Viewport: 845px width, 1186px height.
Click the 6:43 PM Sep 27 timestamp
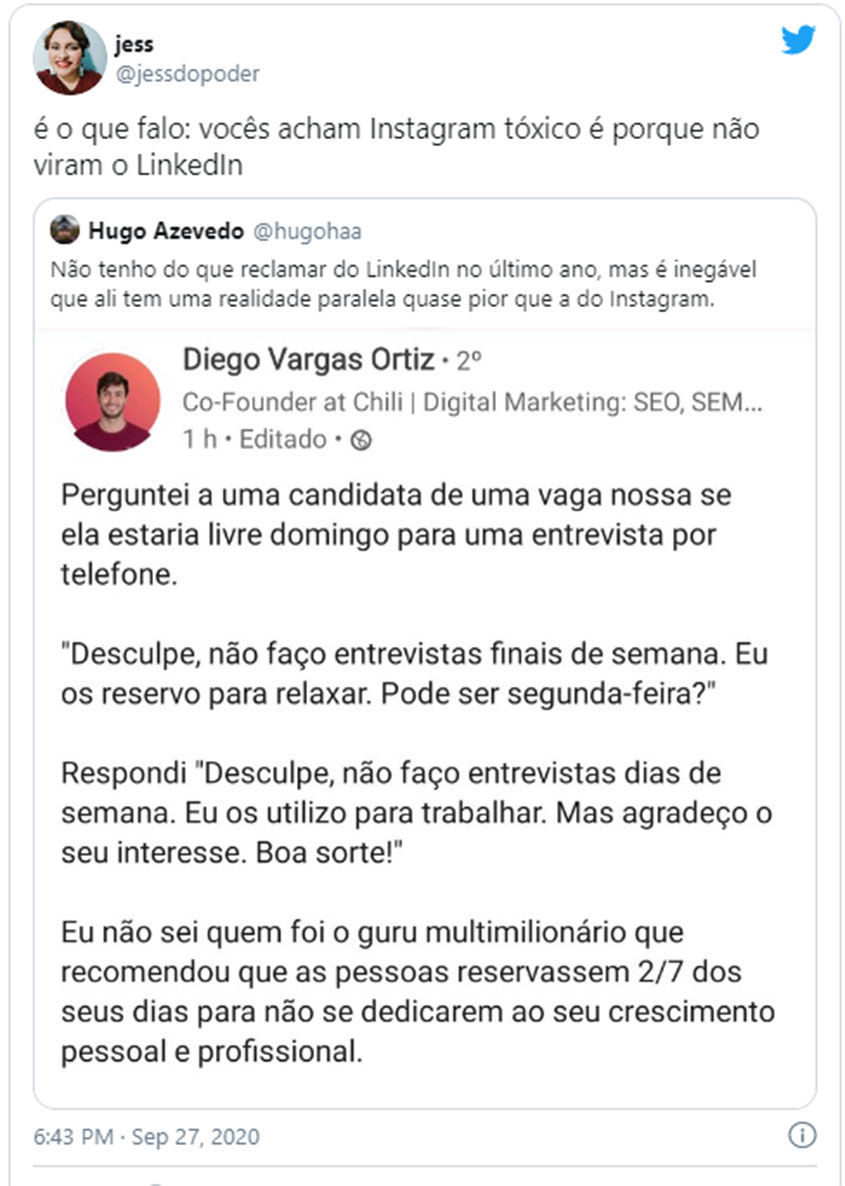pos(146,1137)
